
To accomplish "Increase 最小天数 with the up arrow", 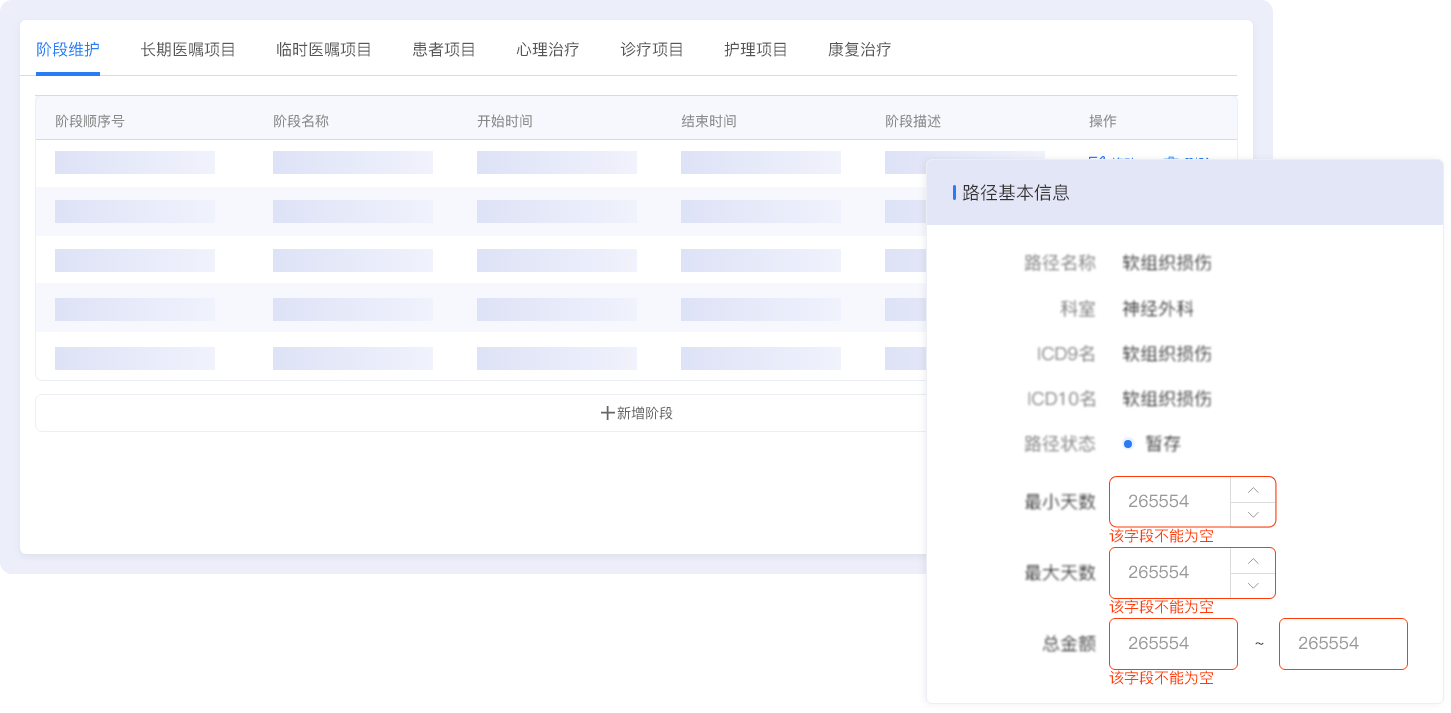I will click(x=1252, y=490).
